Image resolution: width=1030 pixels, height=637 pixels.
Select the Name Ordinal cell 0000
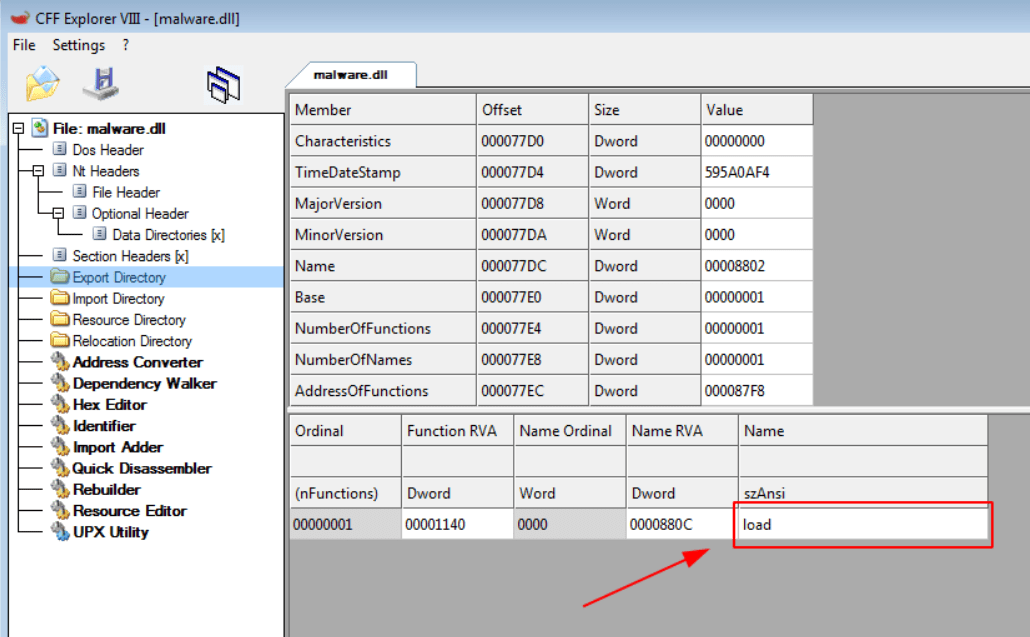coord(570,525)
